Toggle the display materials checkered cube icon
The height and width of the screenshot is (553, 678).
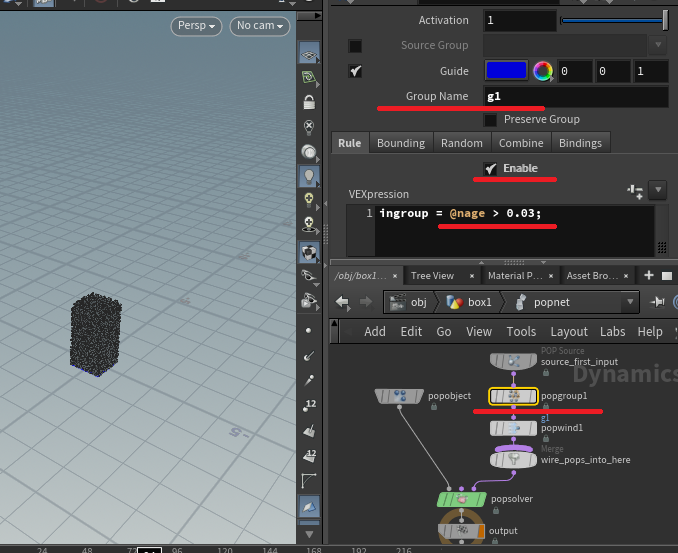309,252
